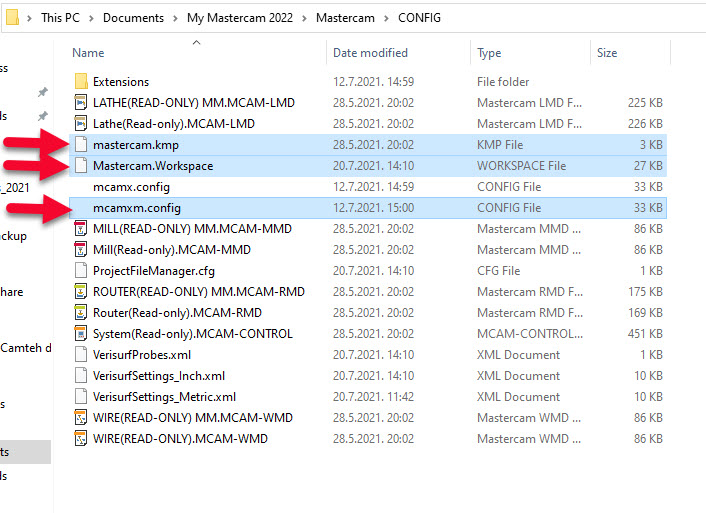The height and width of the screenshot is (513, 706).
Task: Click the Mastercam.Workspace file icon
Action: [x=81, y=166]
